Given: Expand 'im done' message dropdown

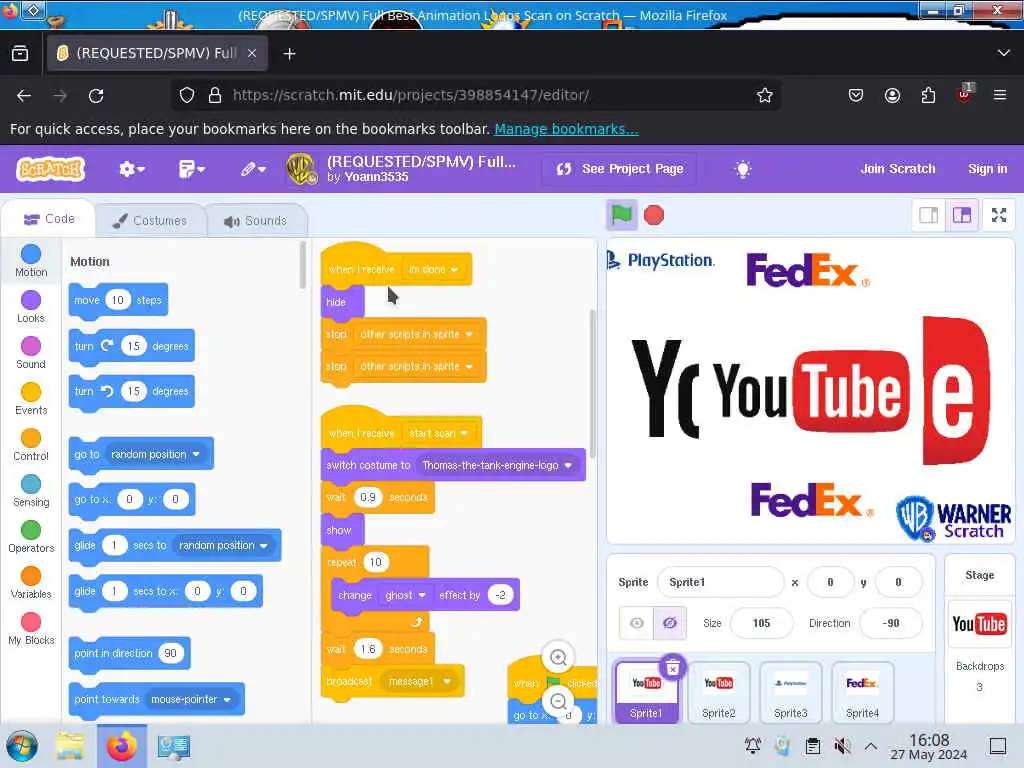Looking at the screenshot, I should point(433,269).
